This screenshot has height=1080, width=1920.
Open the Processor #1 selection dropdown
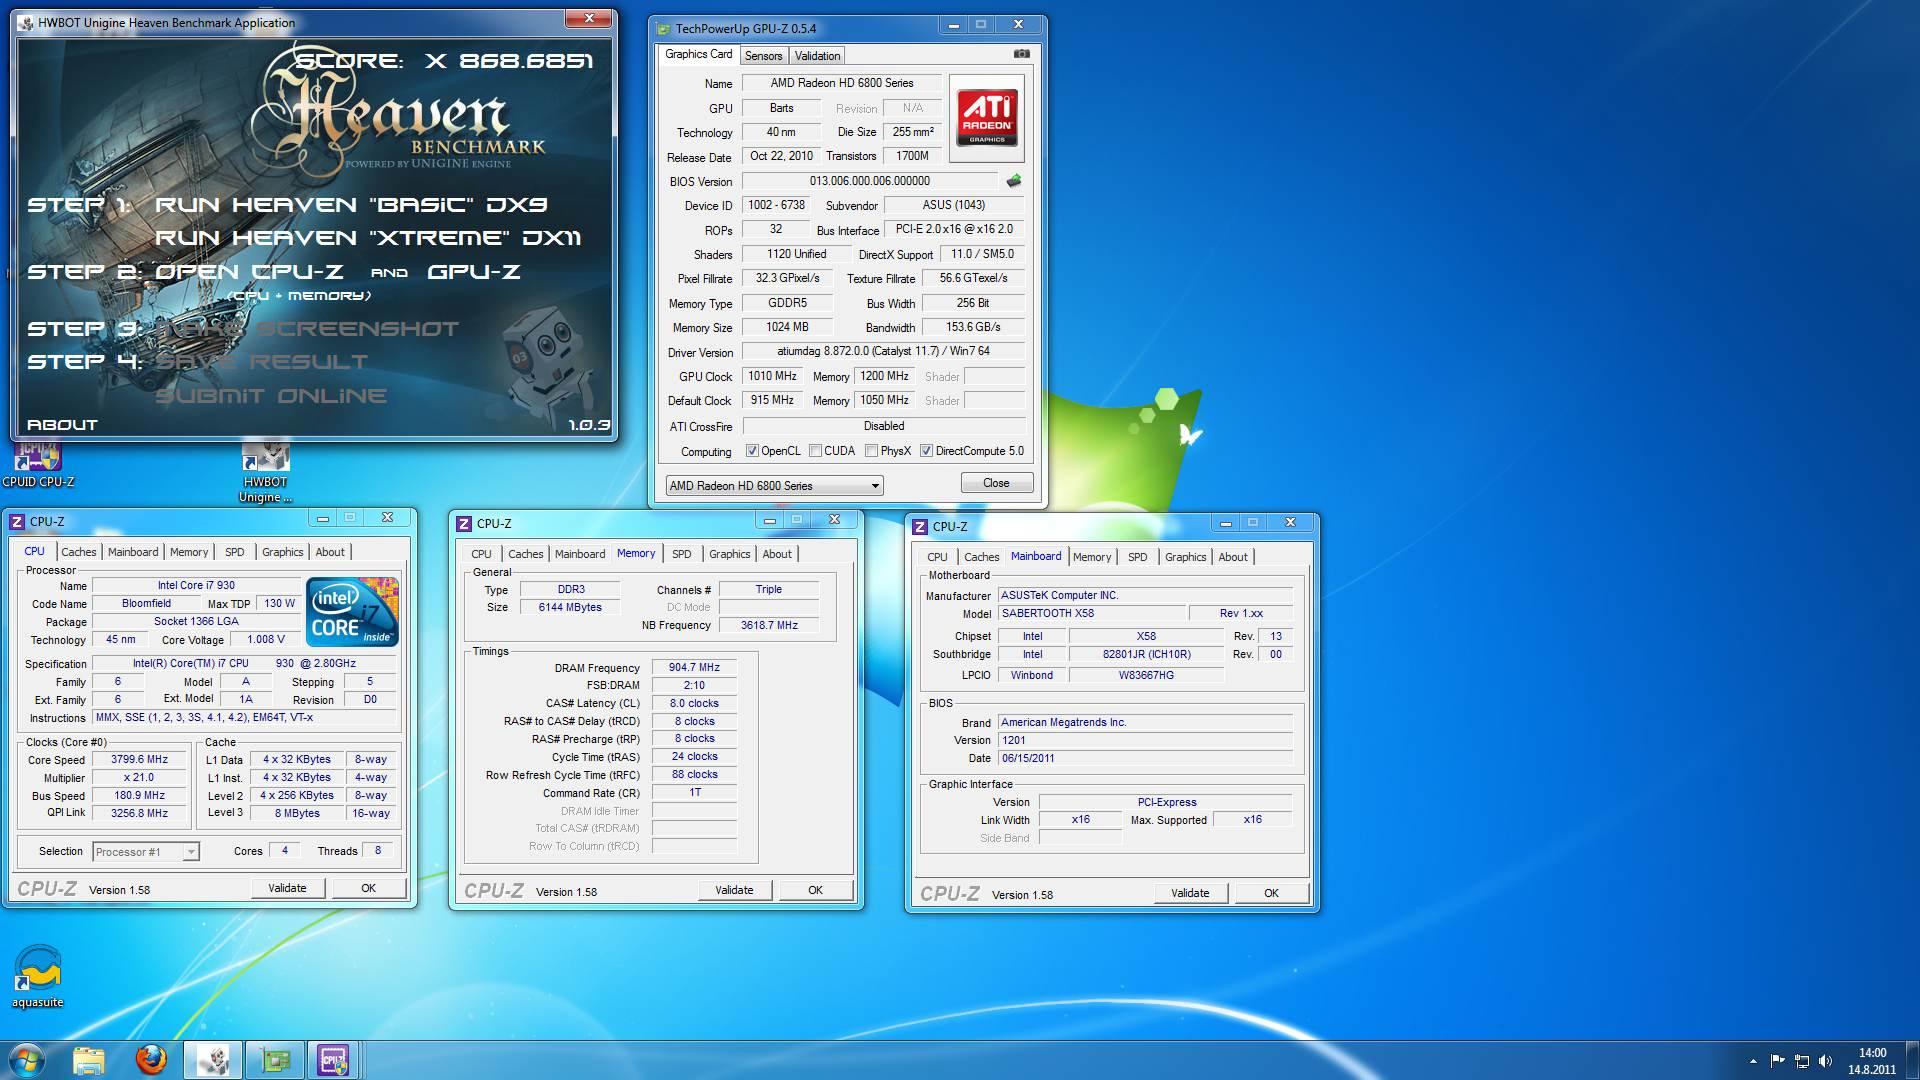146,852
